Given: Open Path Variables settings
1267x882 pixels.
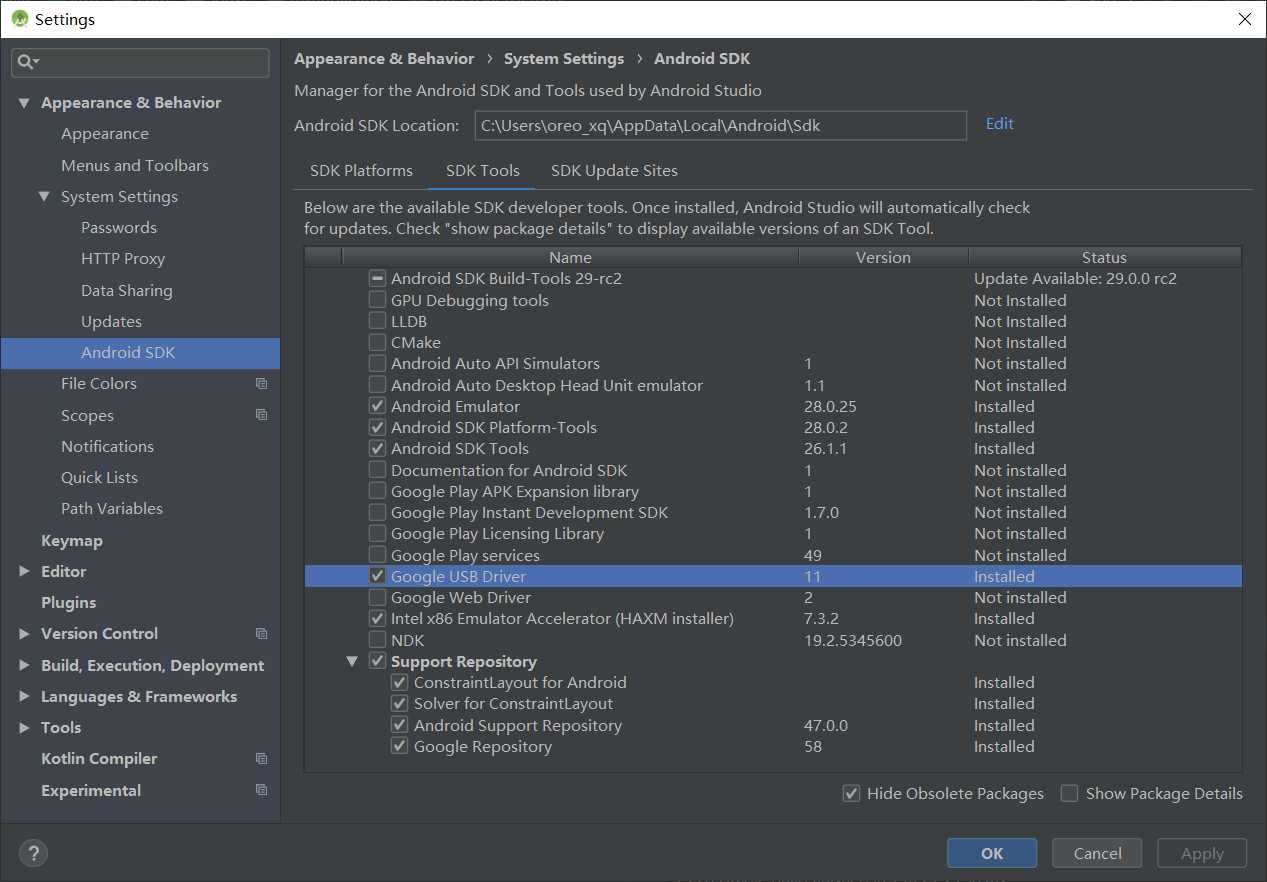Looking at the screenshot, I should point(112,509).
